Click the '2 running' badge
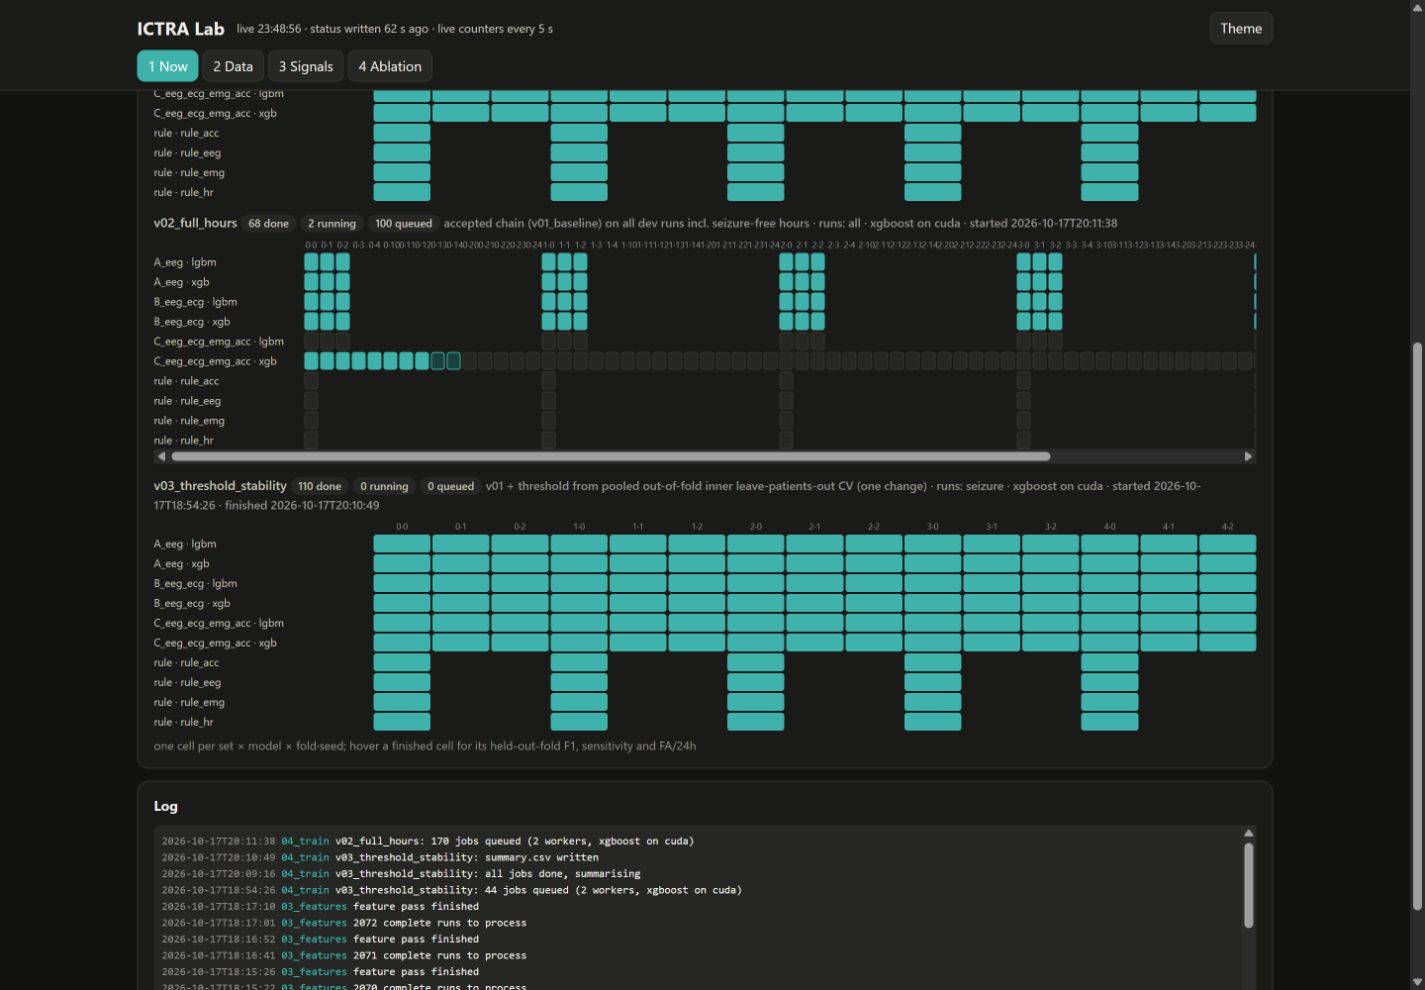Image resolution: width=1425 pixels, height=990 pixels. click(x=332, y=223)
